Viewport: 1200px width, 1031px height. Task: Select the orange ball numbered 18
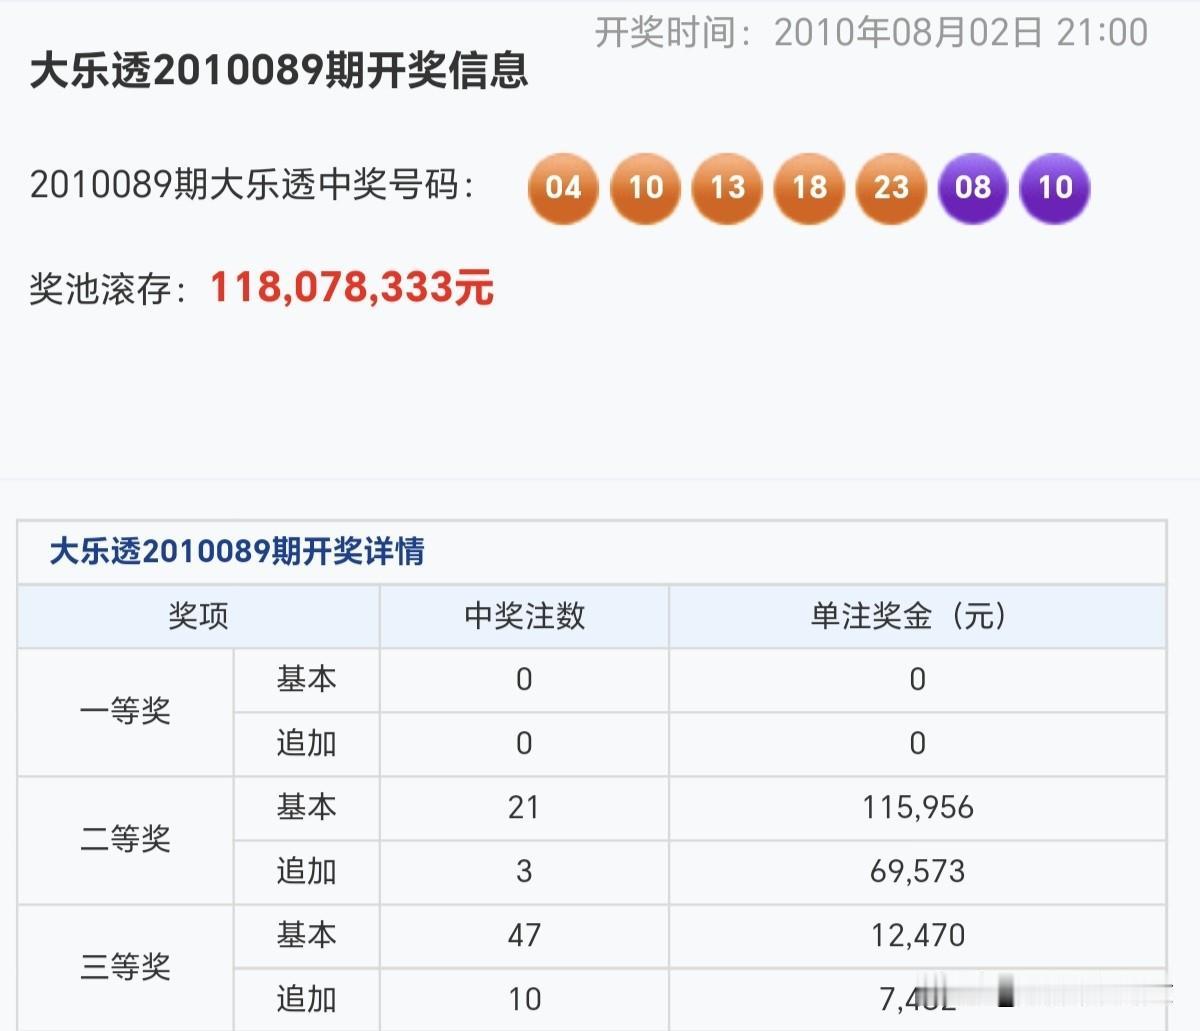pyautogui.click(x=810, y=188)
